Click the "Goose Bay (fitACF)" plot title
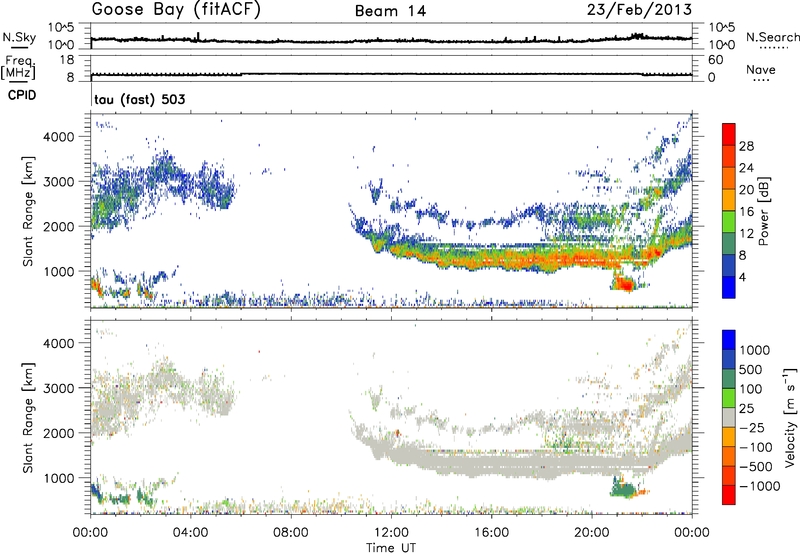Image resolution: width=800 pixels, height=554 pixels. click(176, 10)
